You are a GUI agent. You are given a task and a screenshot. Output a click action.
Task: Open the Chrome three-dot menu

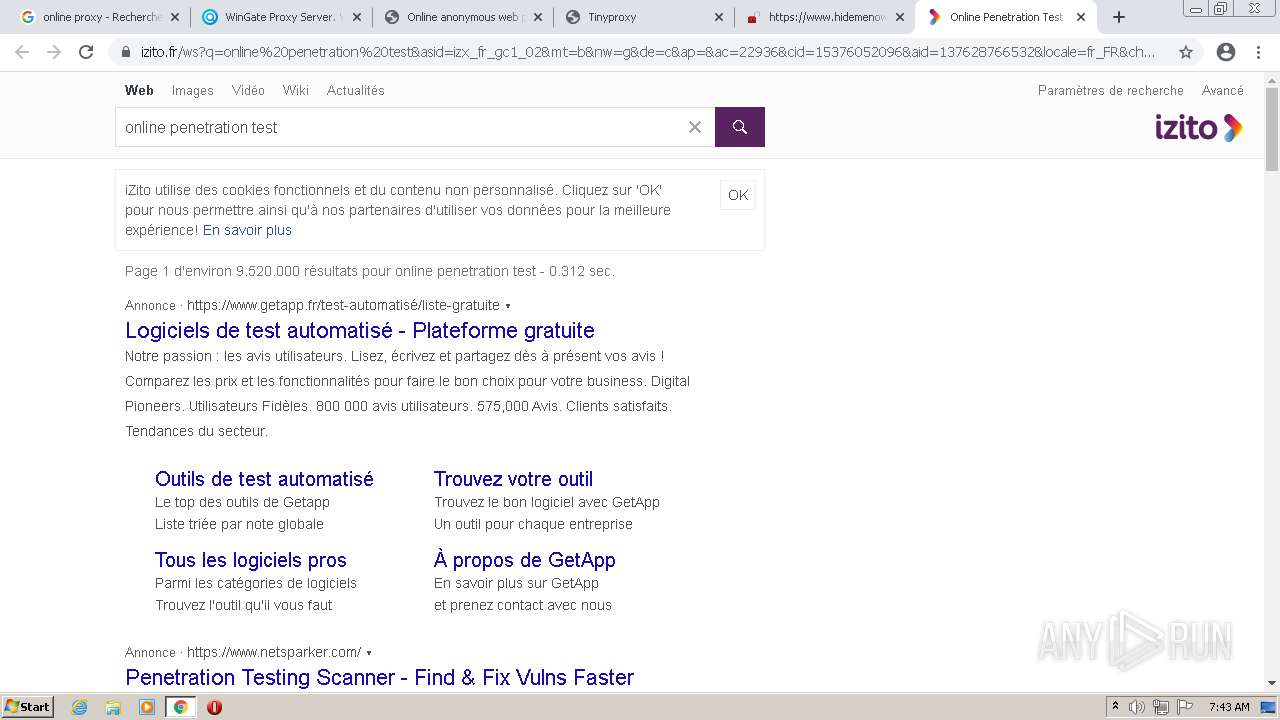[1258, 52]
